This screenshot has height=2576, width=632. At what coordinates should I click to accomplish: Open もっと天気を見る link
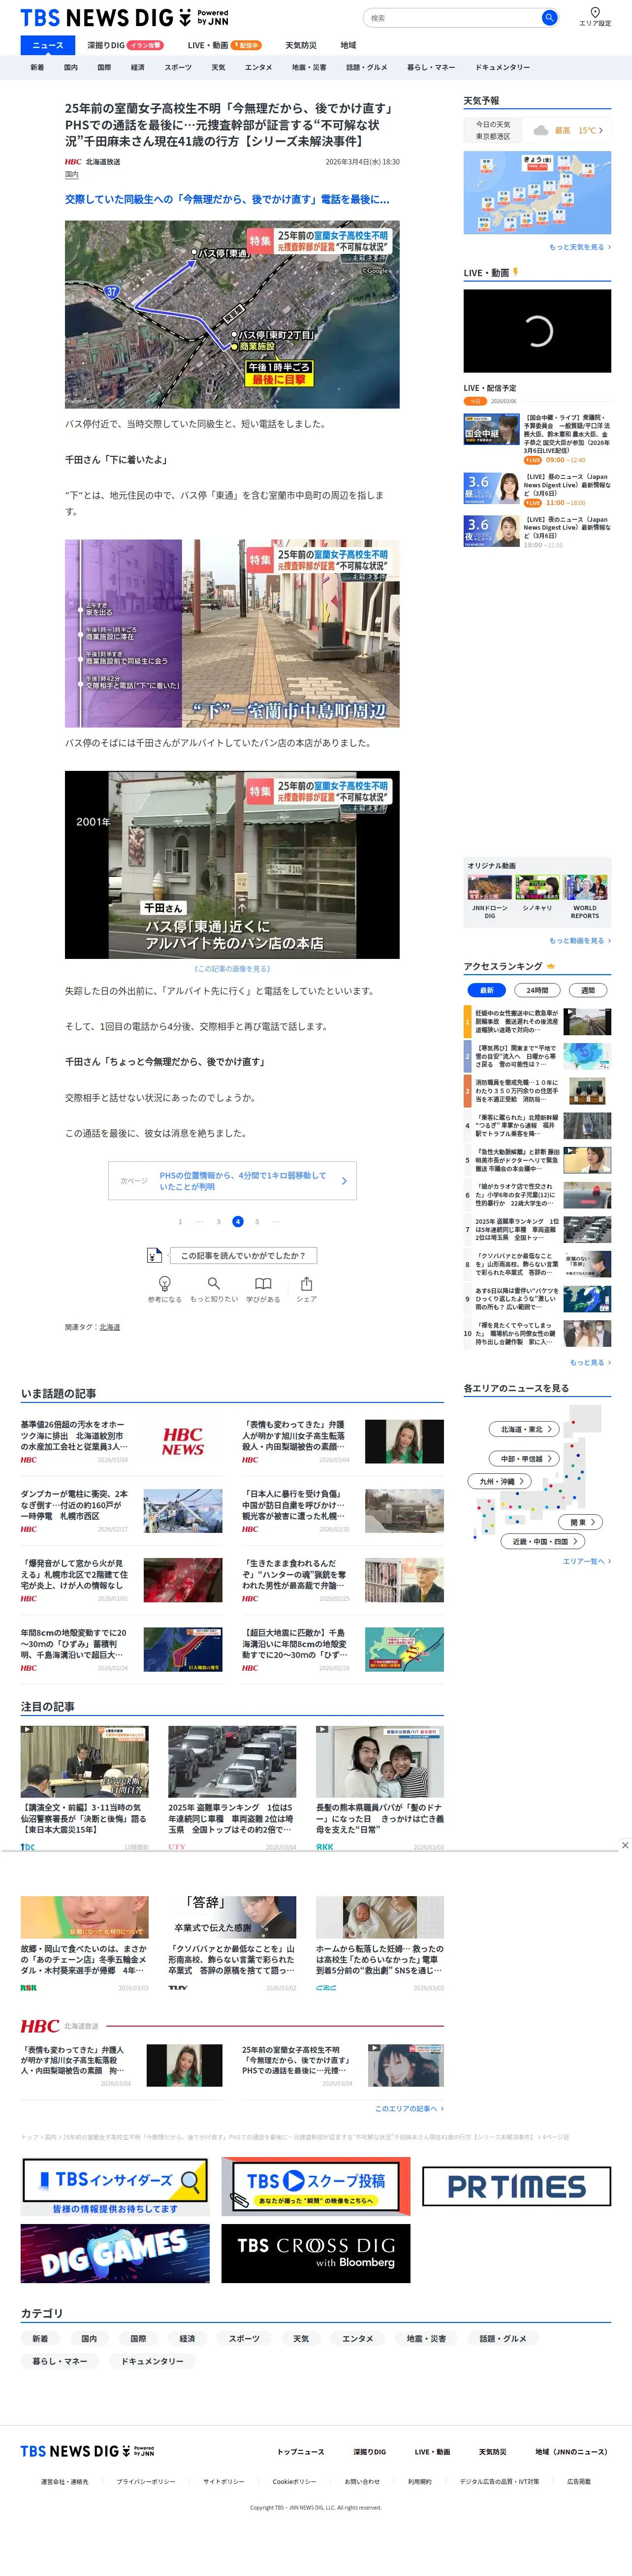580,247
